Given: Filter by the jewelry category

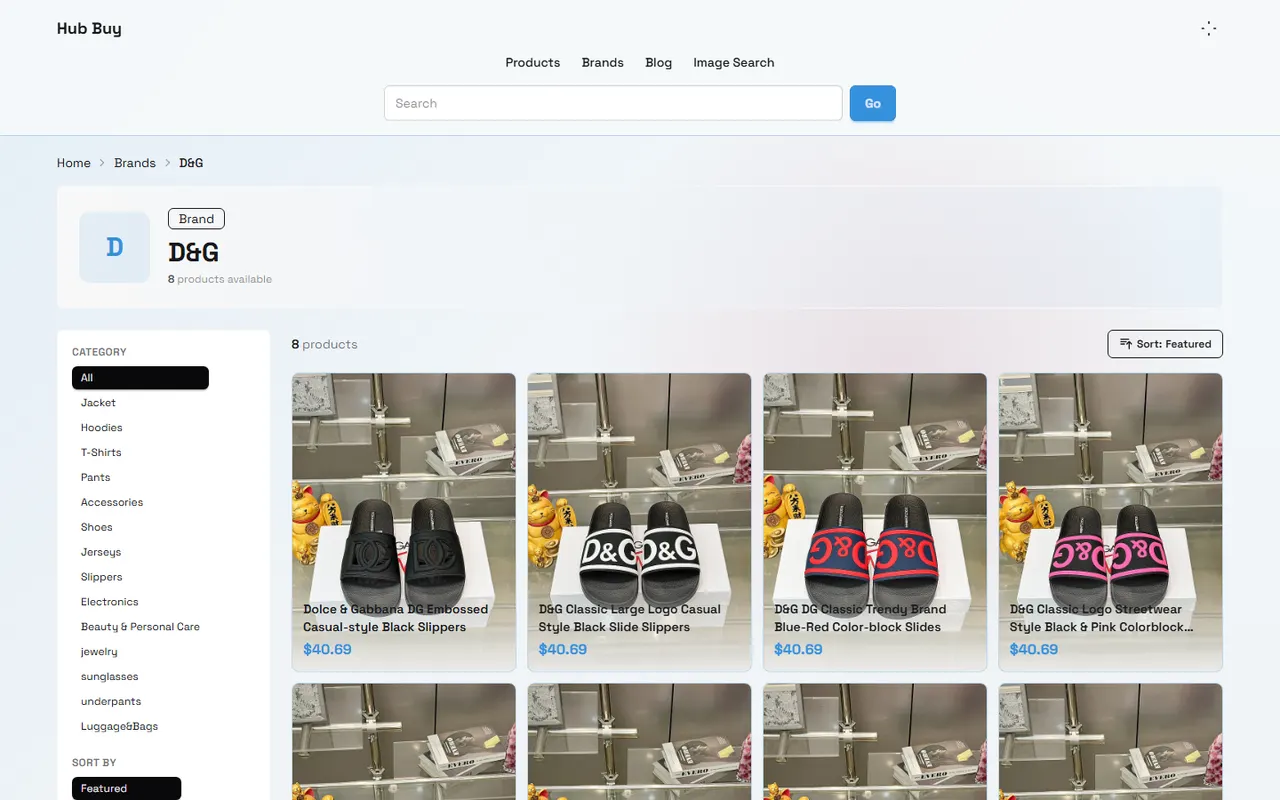Looking at the screenshot, I should (x=99, y=652).
